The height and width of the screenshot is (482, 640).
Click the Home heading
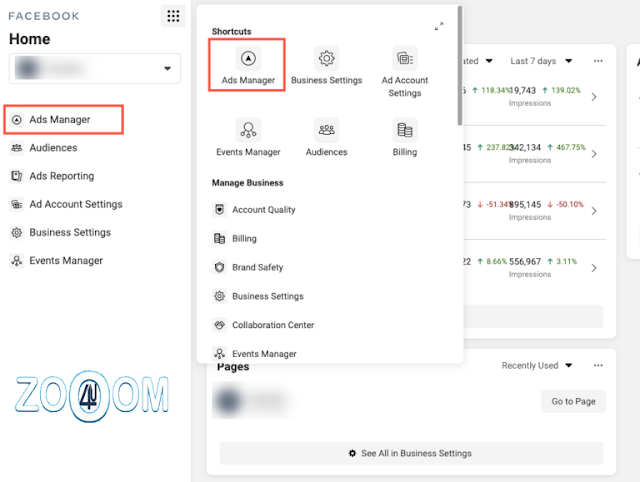29,39
